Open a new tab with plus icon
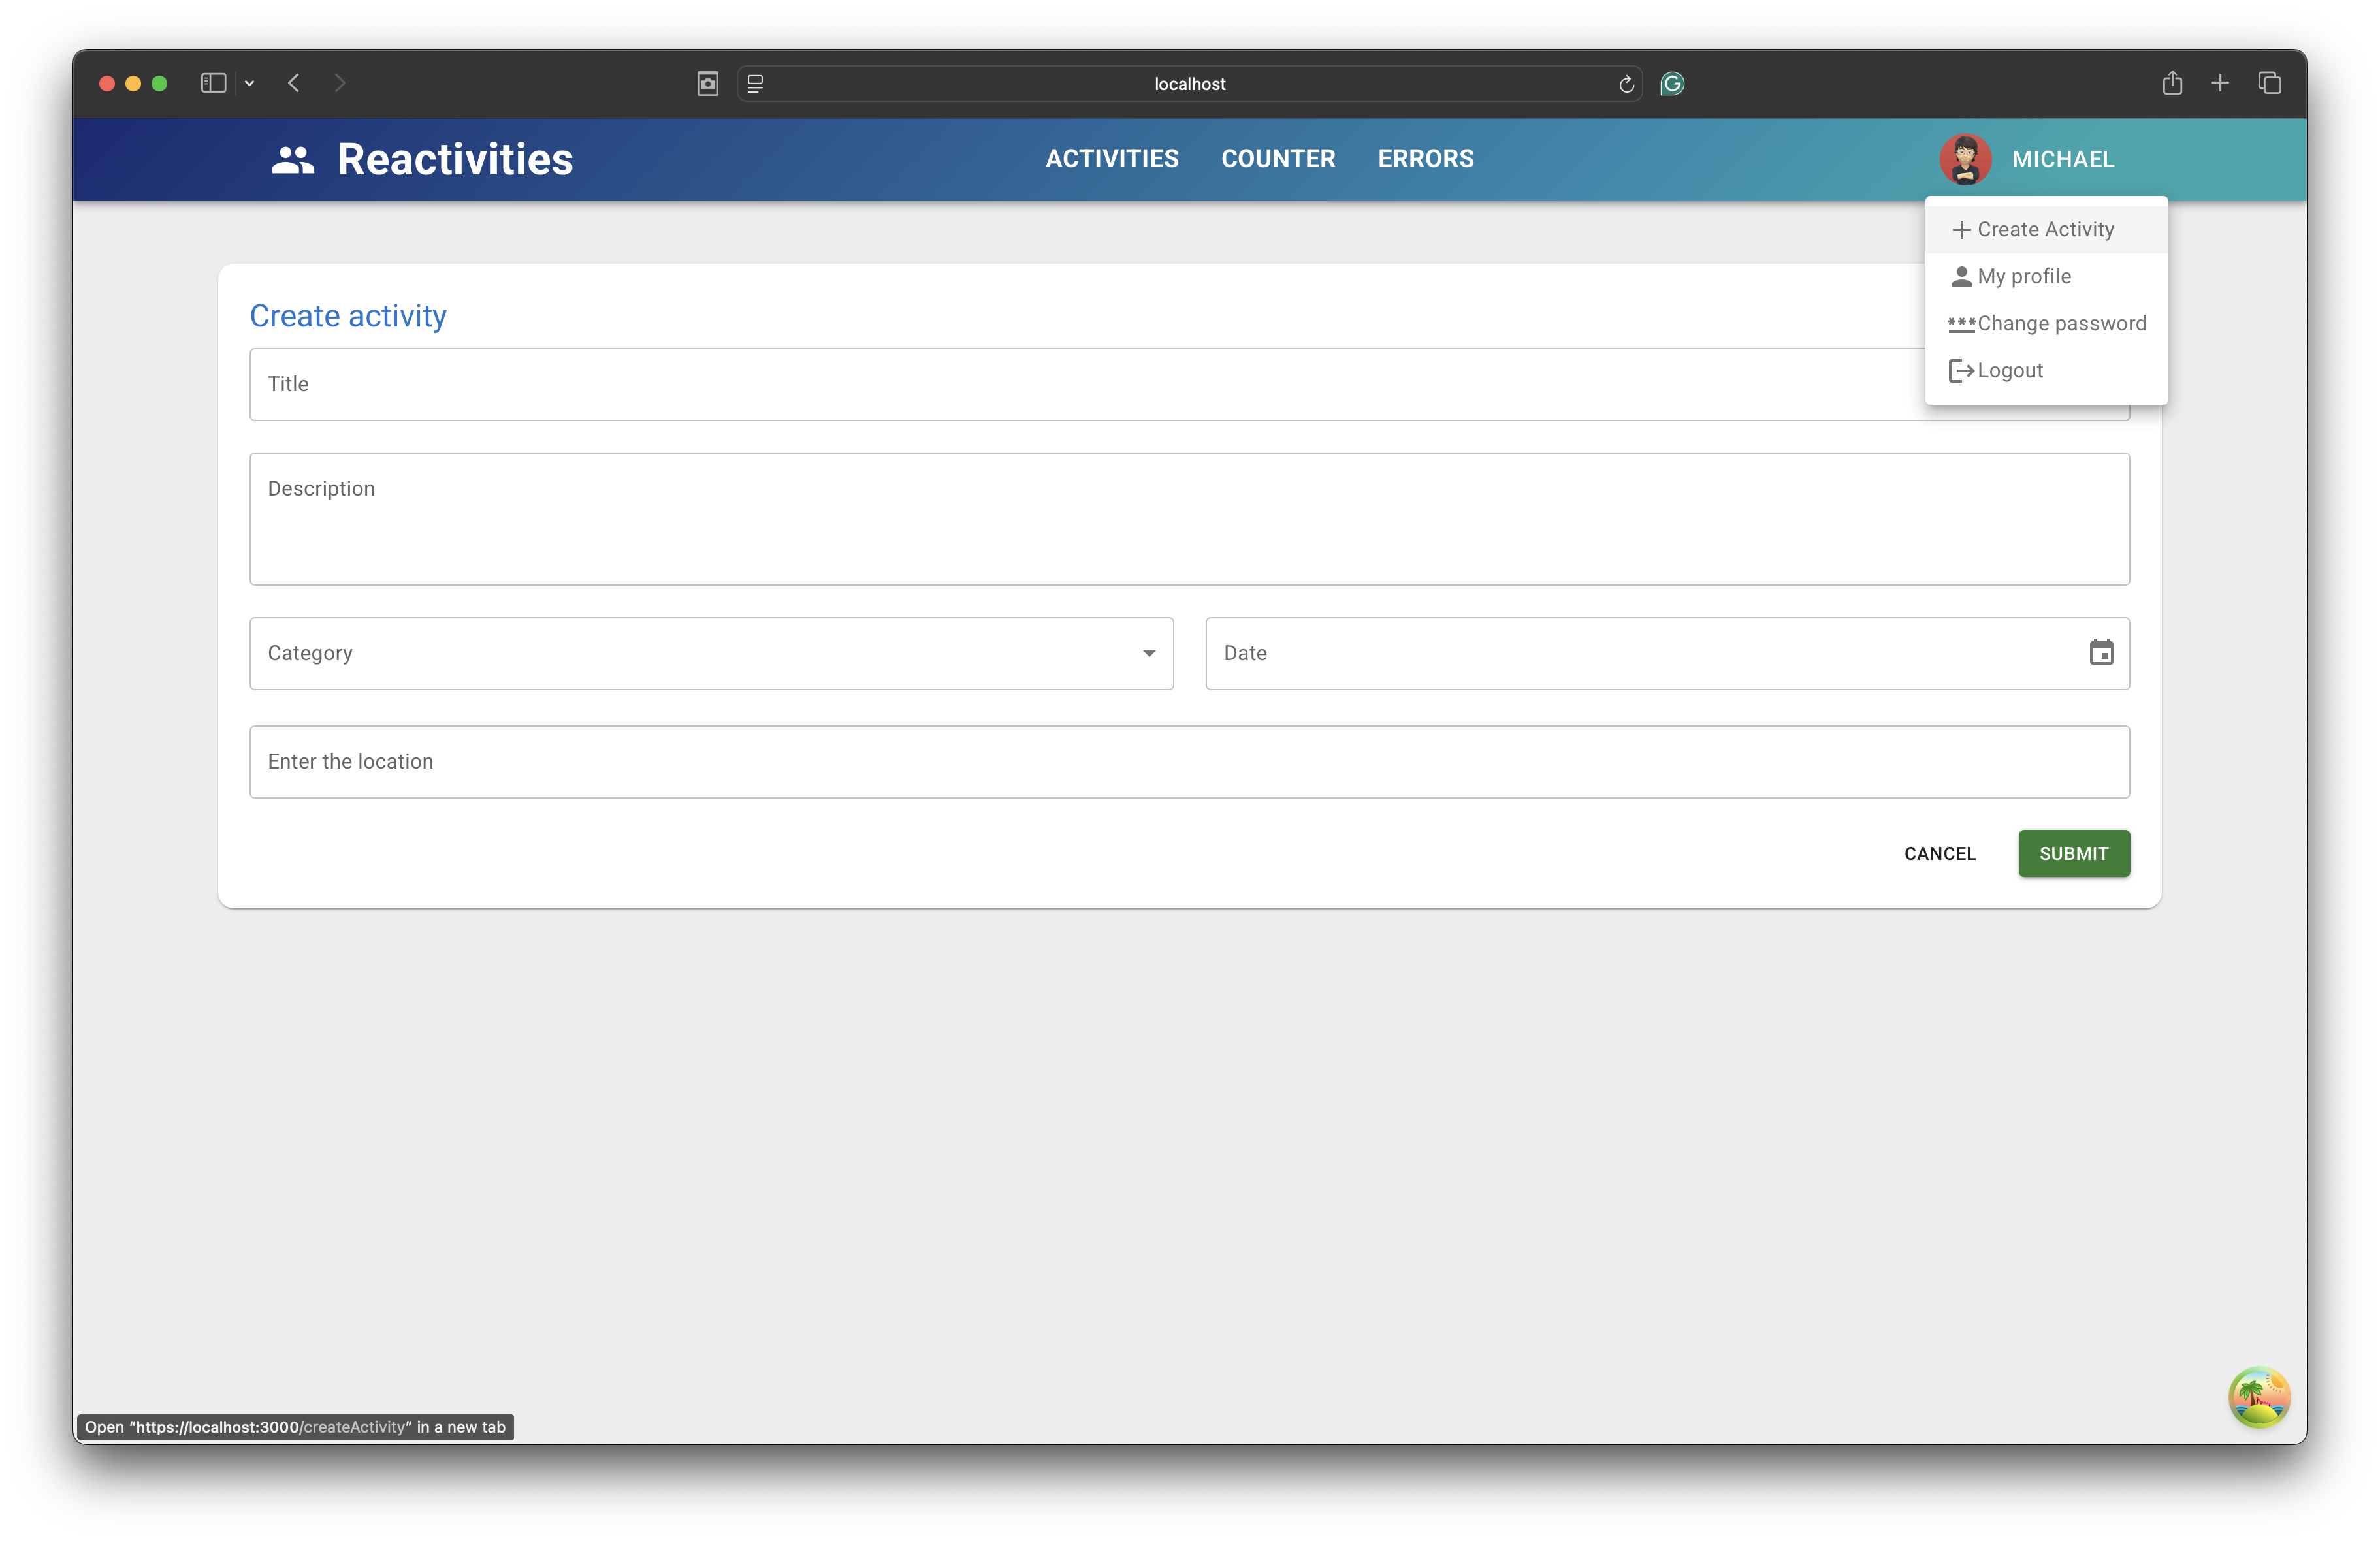 tap(2220, 83)
